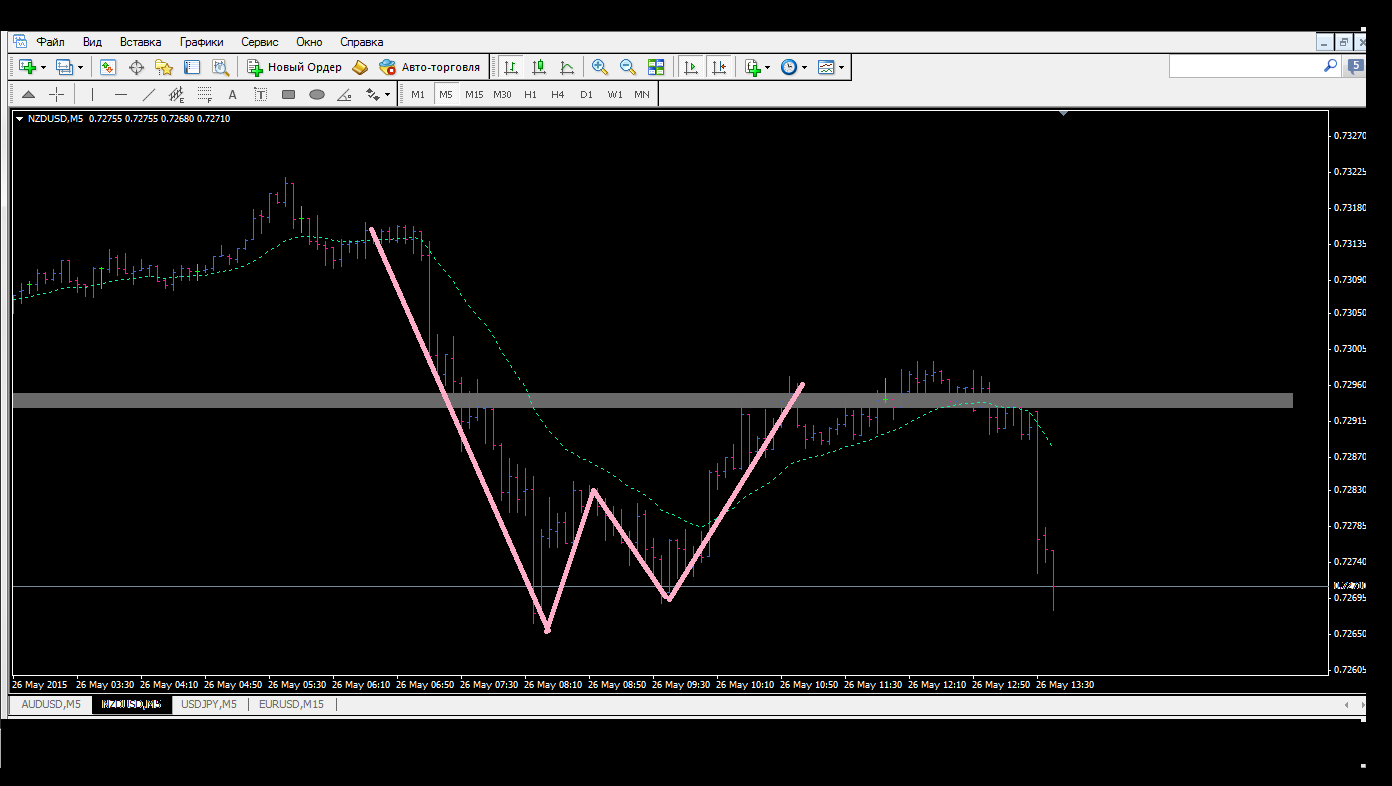Set timeframe to M15
This screenshot has height=786, width=1392.
474,95
